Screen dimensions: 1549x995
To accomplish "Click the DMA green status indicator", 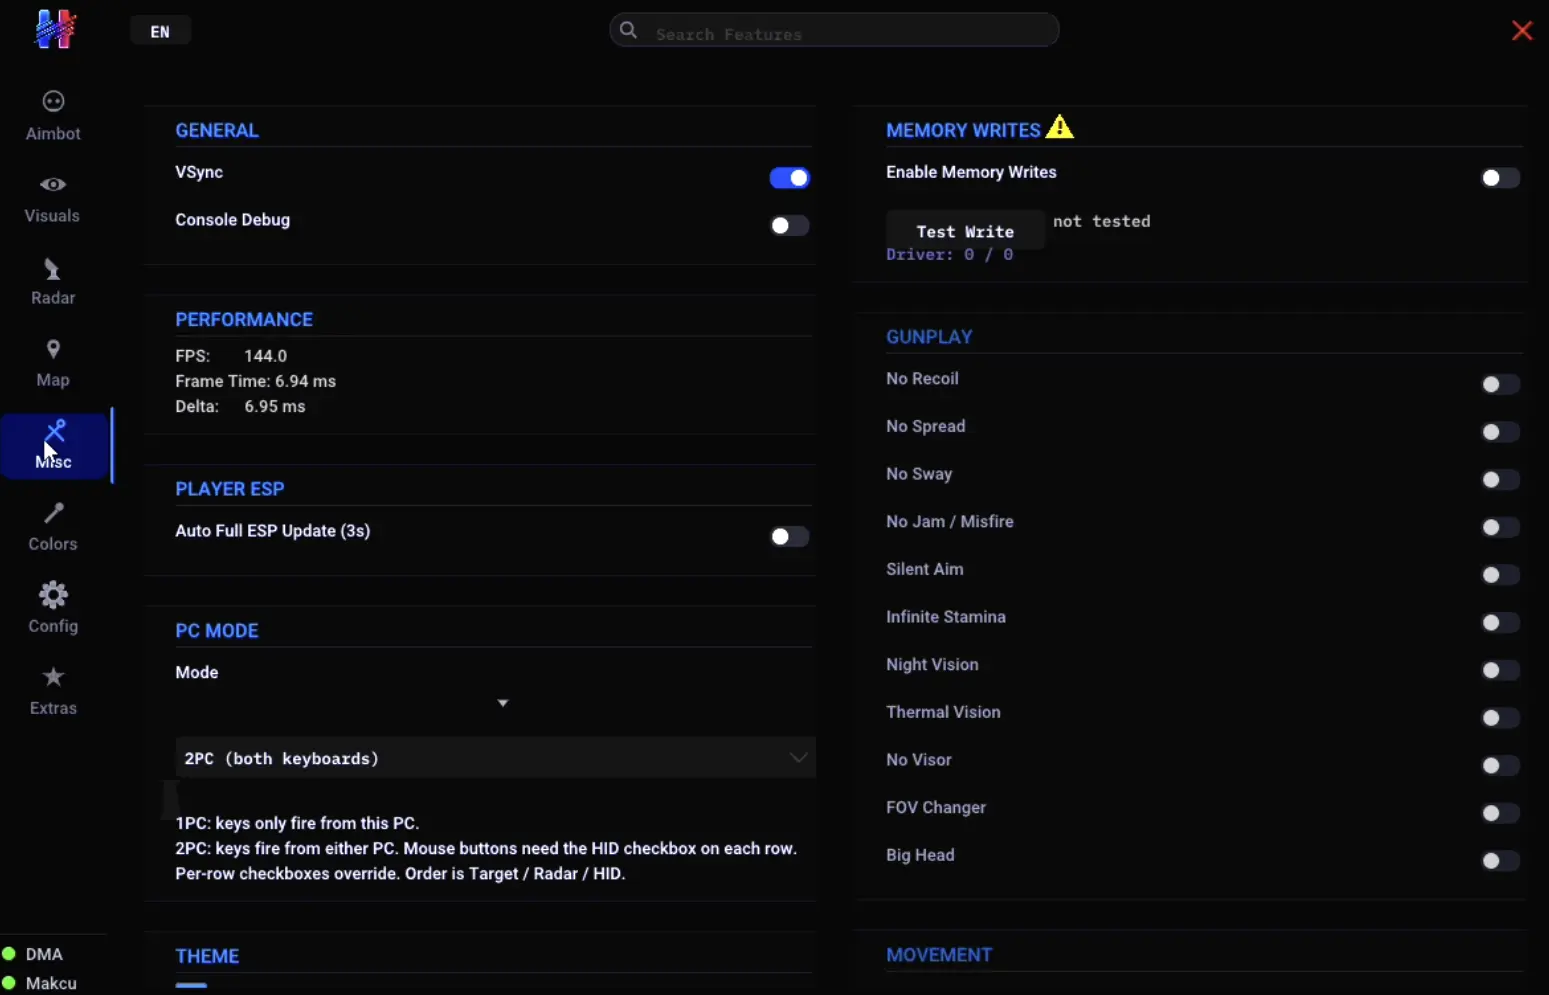I will (x=9, y=954).
